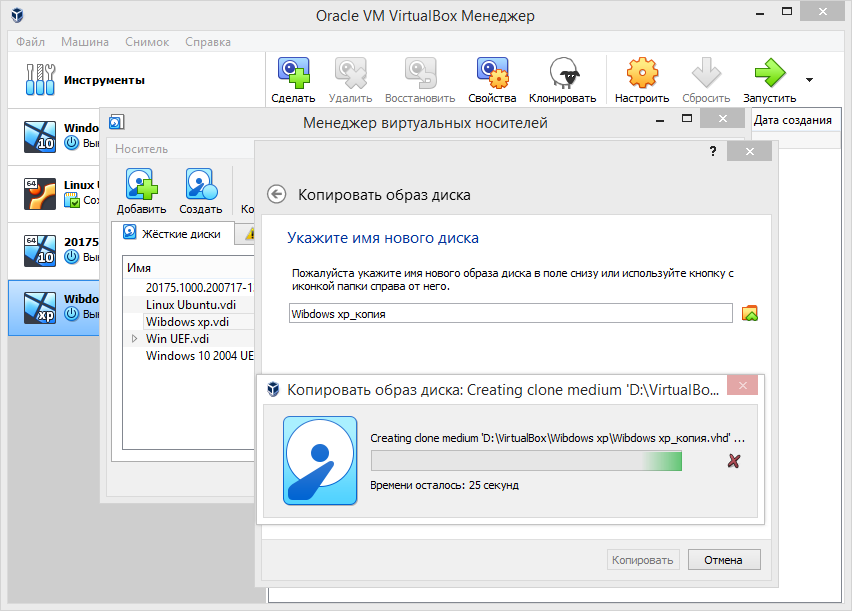Open snapshot Свойства icon
852x611 pixels.
(x=492, y=73)
